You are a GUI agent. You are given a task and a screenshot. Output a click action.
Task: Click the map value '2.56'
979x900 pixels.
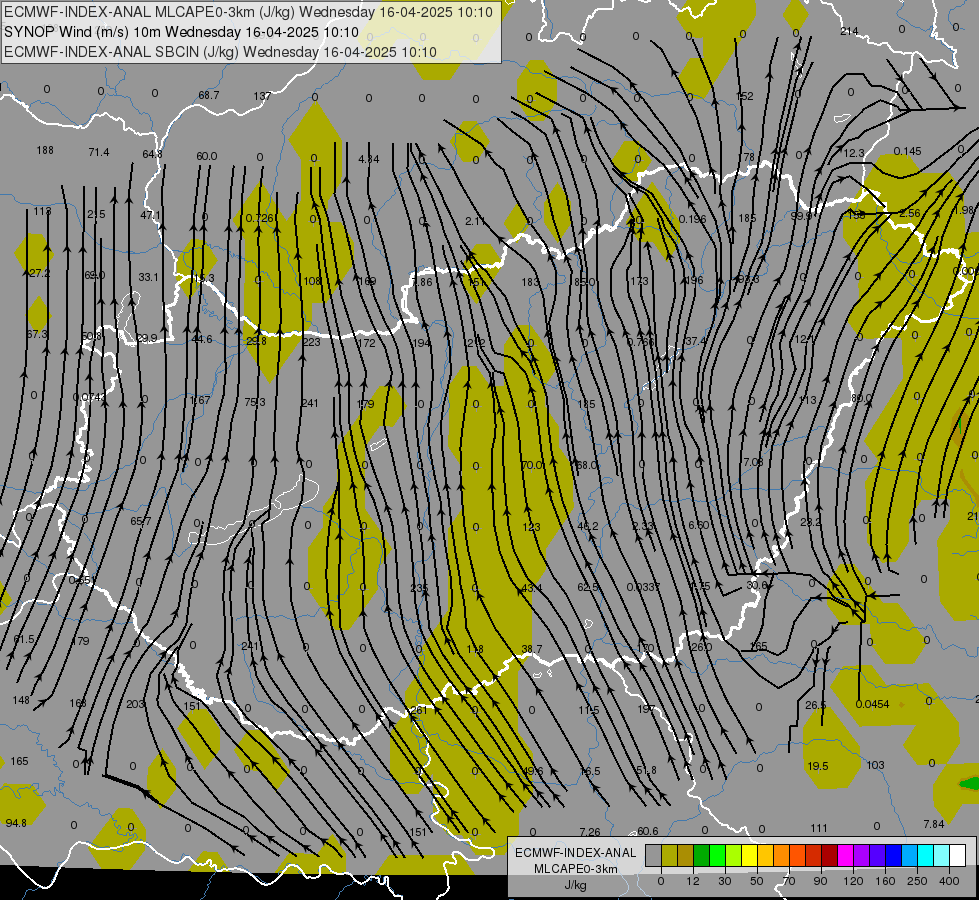[909, 213]
